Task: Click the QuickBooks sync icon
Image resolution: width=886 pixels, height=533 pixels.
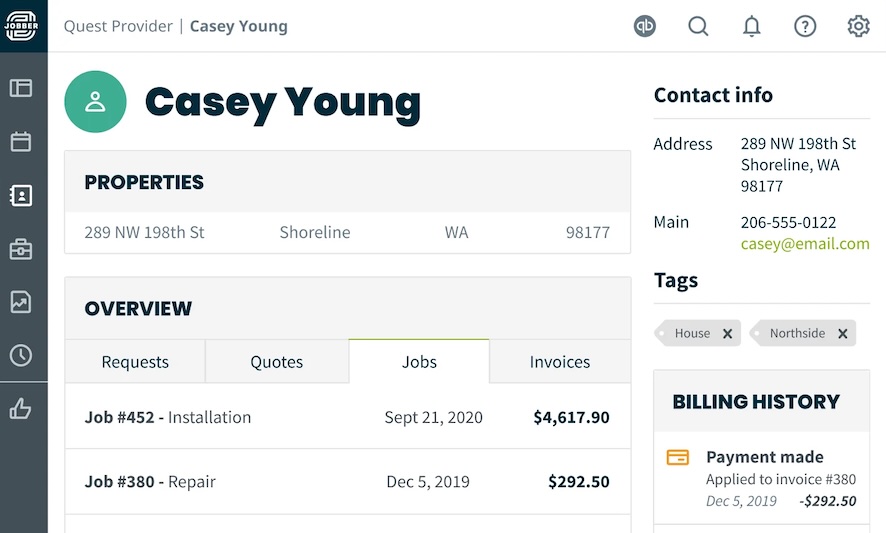Action: click(645, 27)
